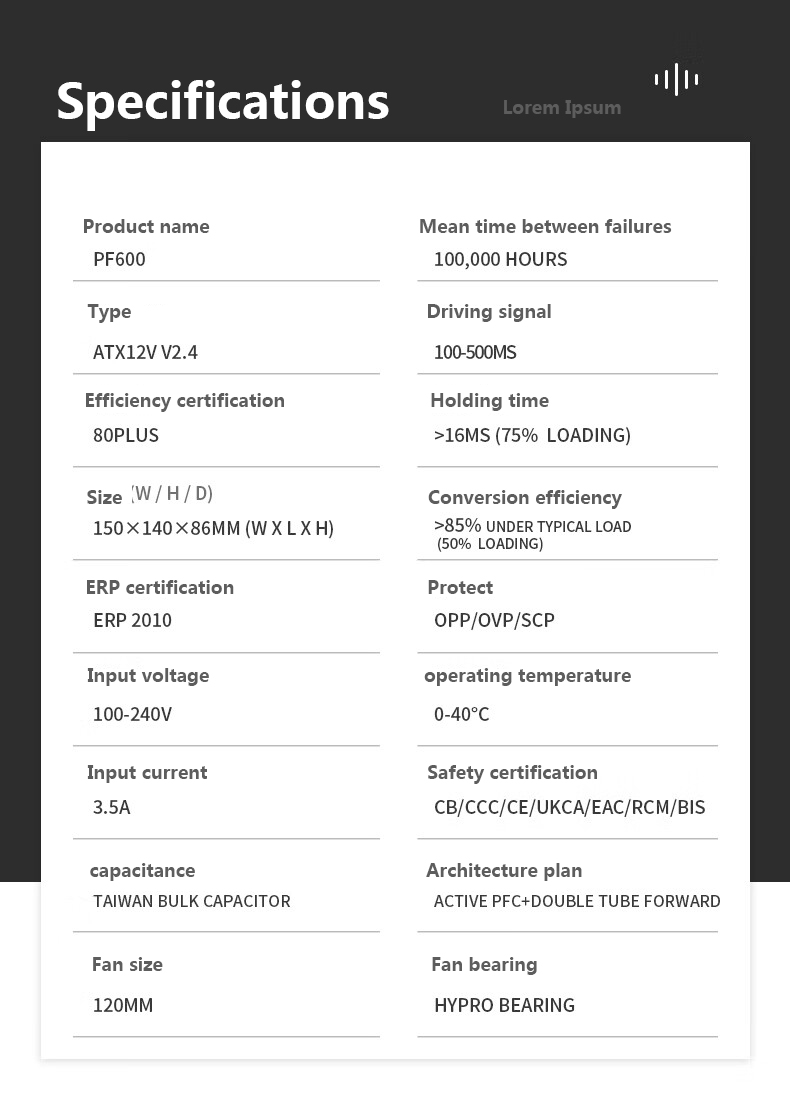Click the HYPRO BEARING value
This screenshot has width=790, height=1115.
coord(504,1005)
